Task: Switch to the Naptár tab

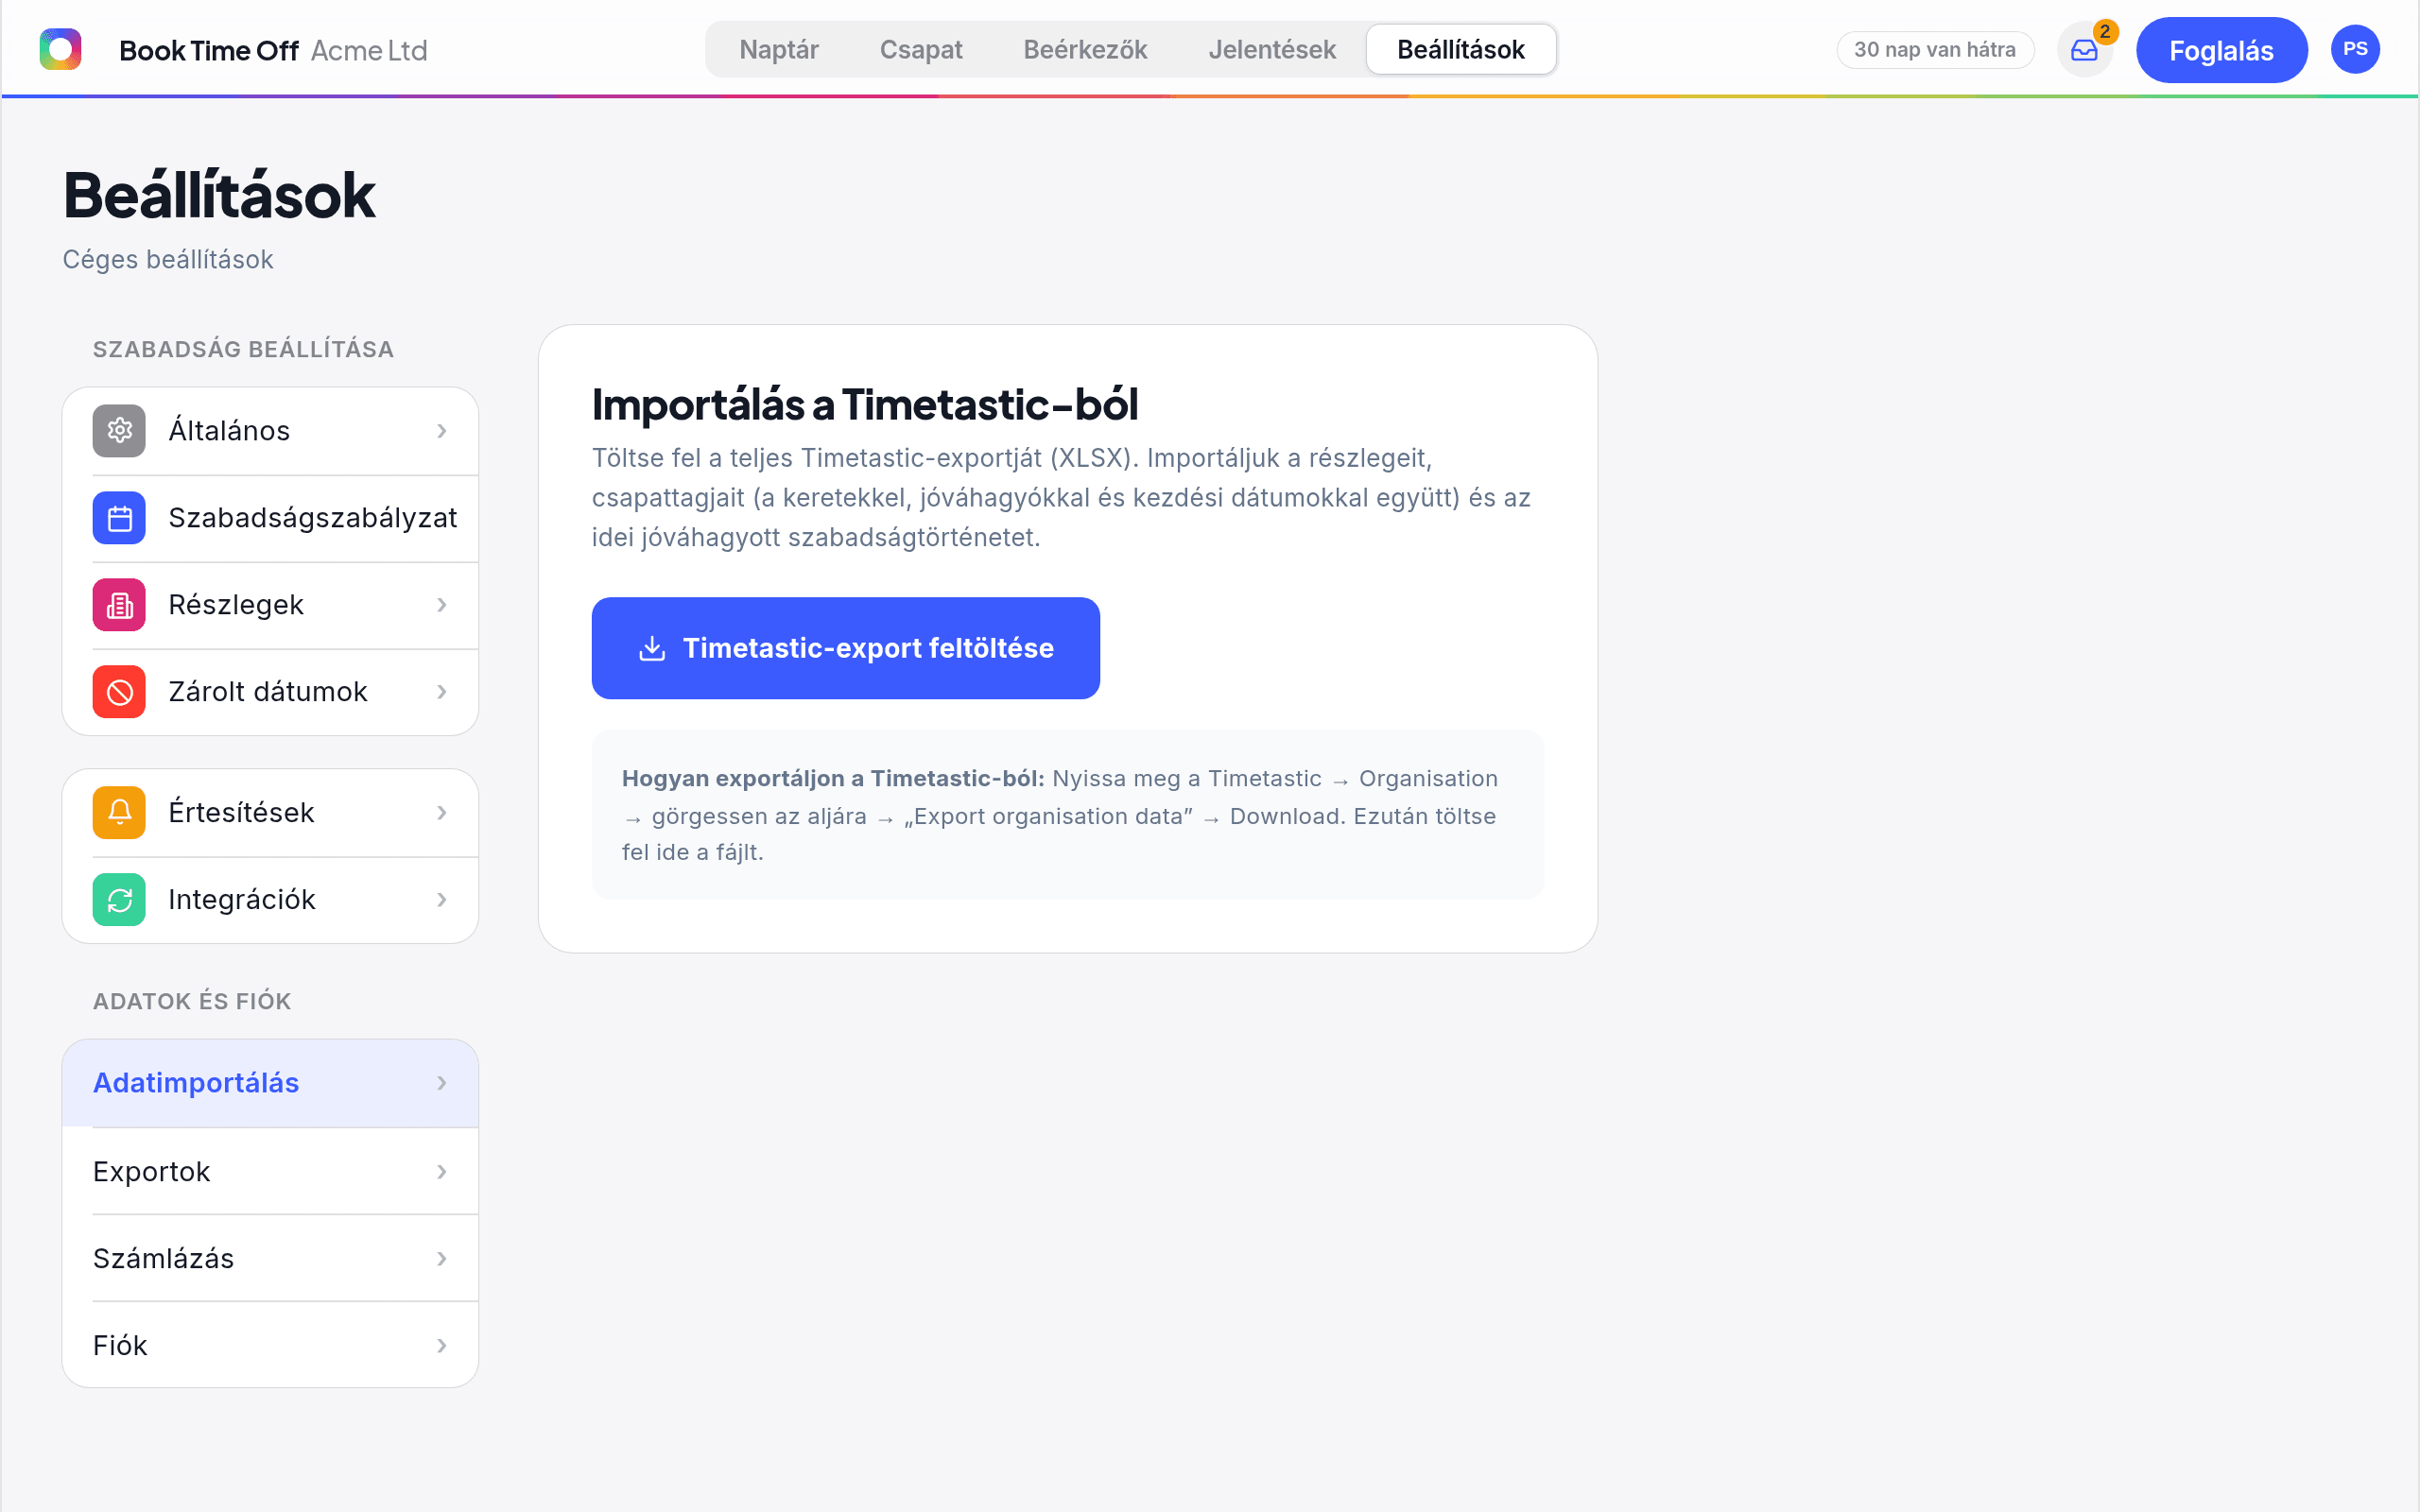Action: click(778, 49)
